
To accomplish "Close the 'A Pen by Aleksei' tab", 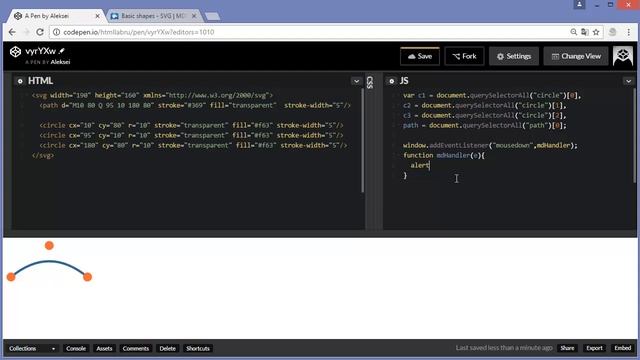I will (97, 16).
